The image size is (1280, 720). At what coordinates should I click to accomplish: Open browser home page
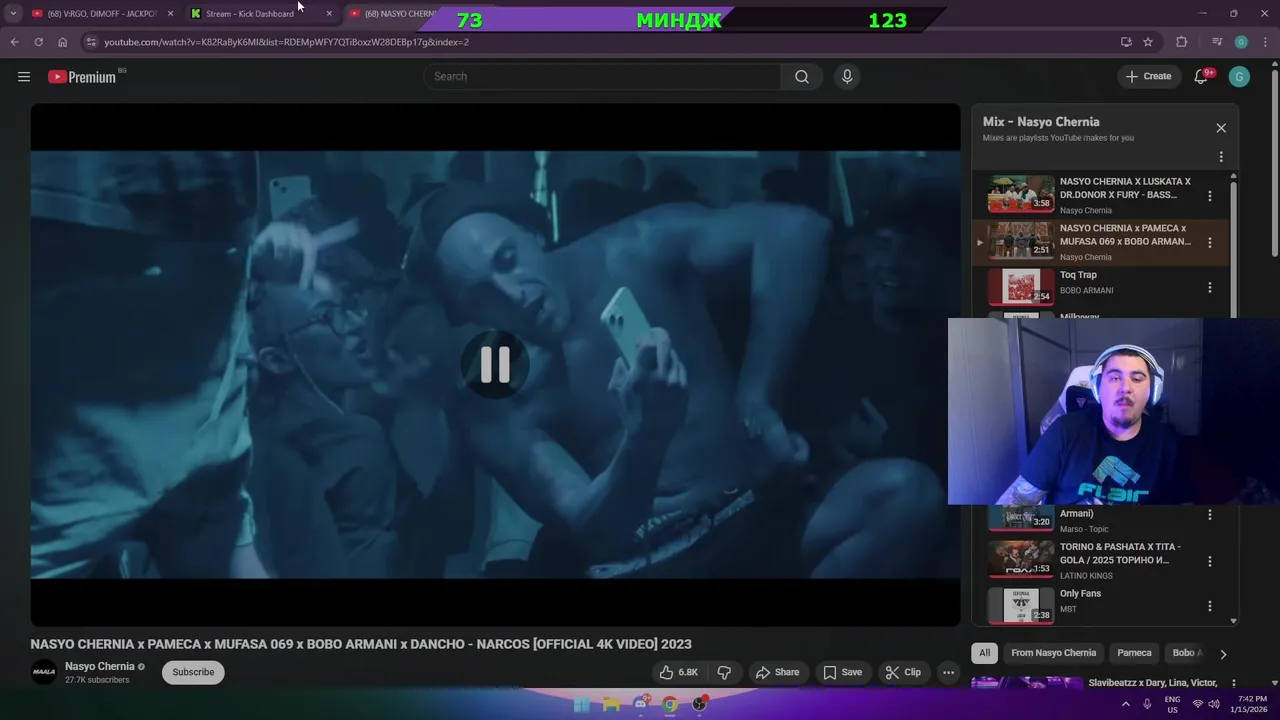[x=62, y=42]
